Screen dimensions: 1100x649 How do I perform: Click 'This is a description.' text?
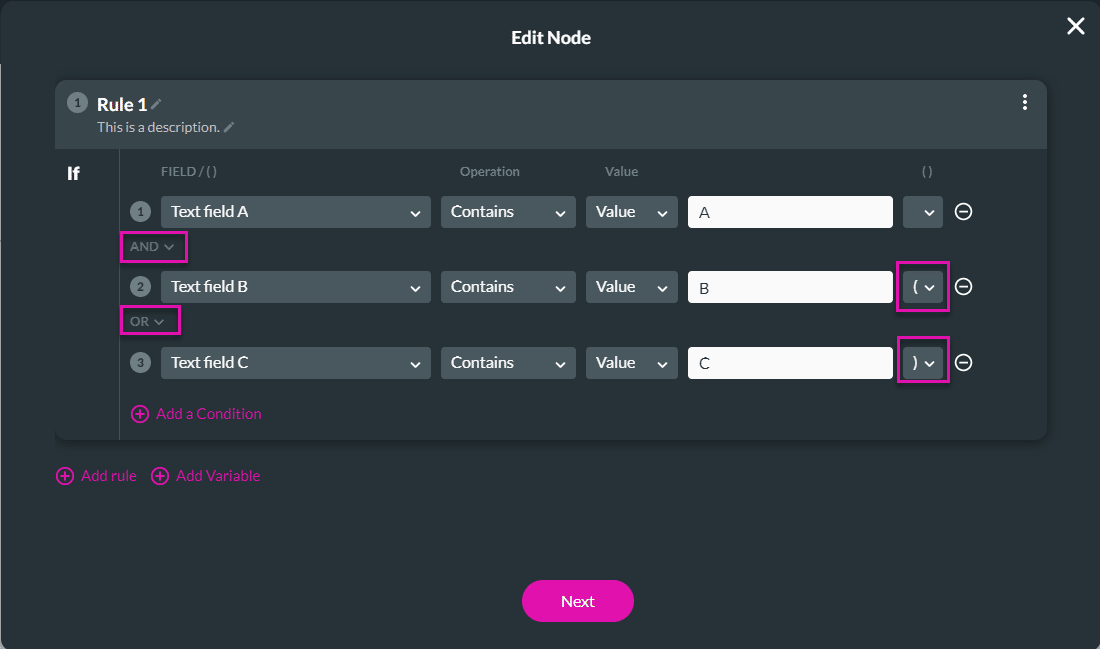pyautogui.click(x=159, y=127)
